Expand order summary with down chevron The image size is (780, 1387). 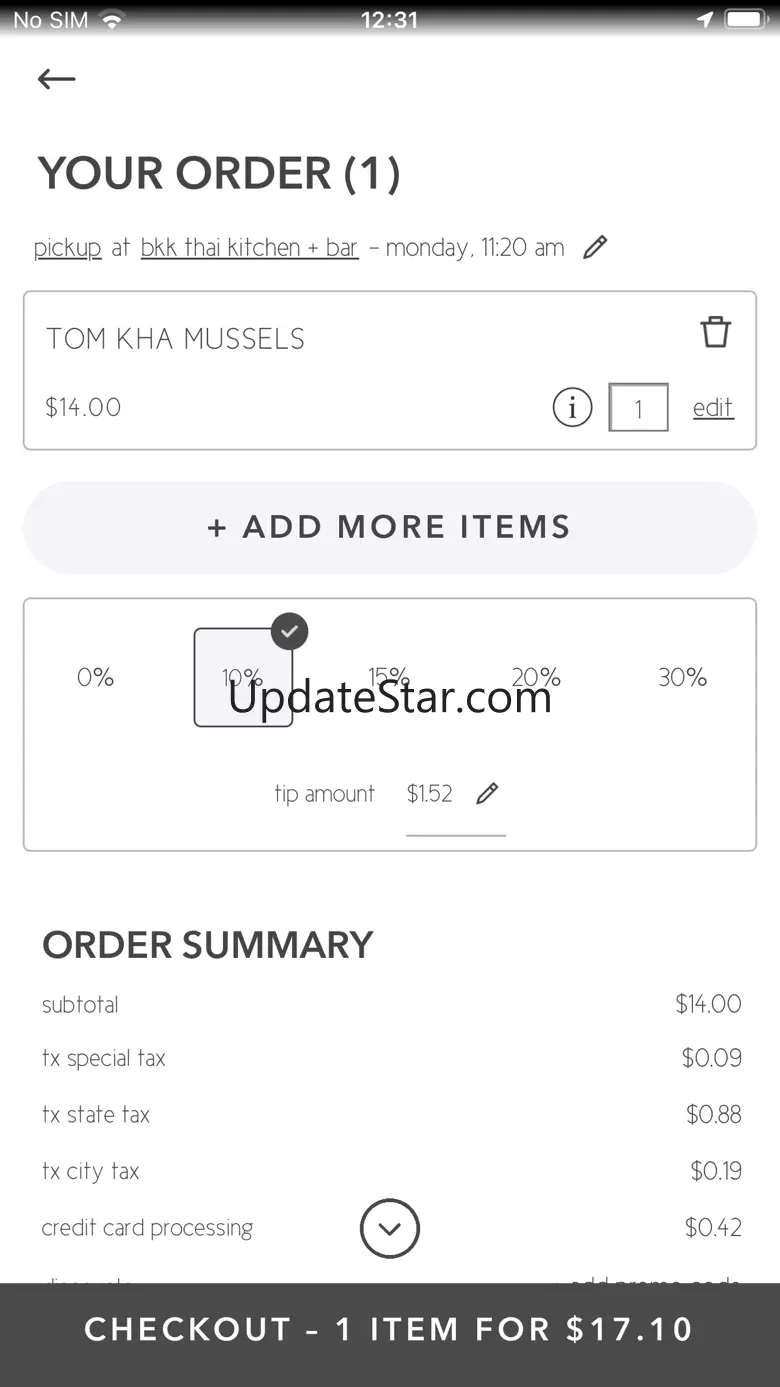(x=390, y=1229)
